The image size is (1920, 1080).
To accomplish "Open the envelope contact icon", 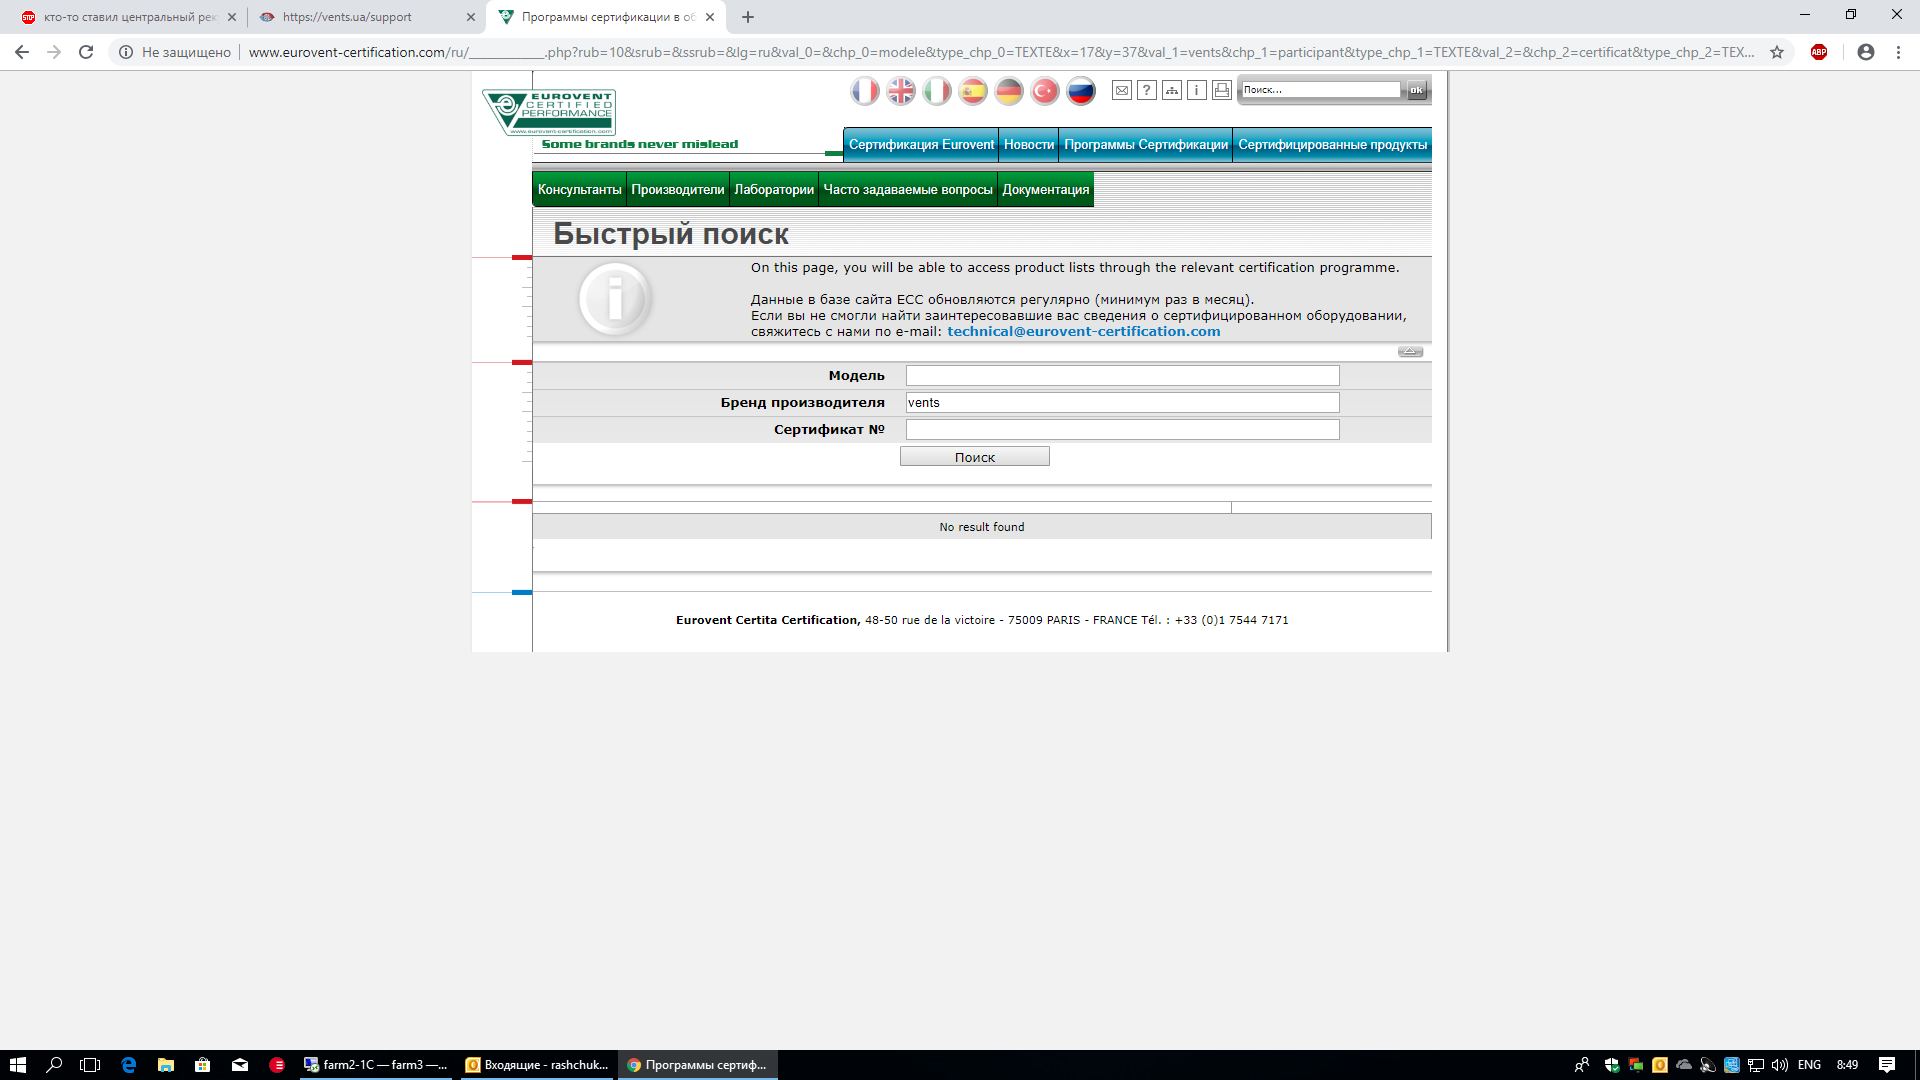I will click(1122, 91).
